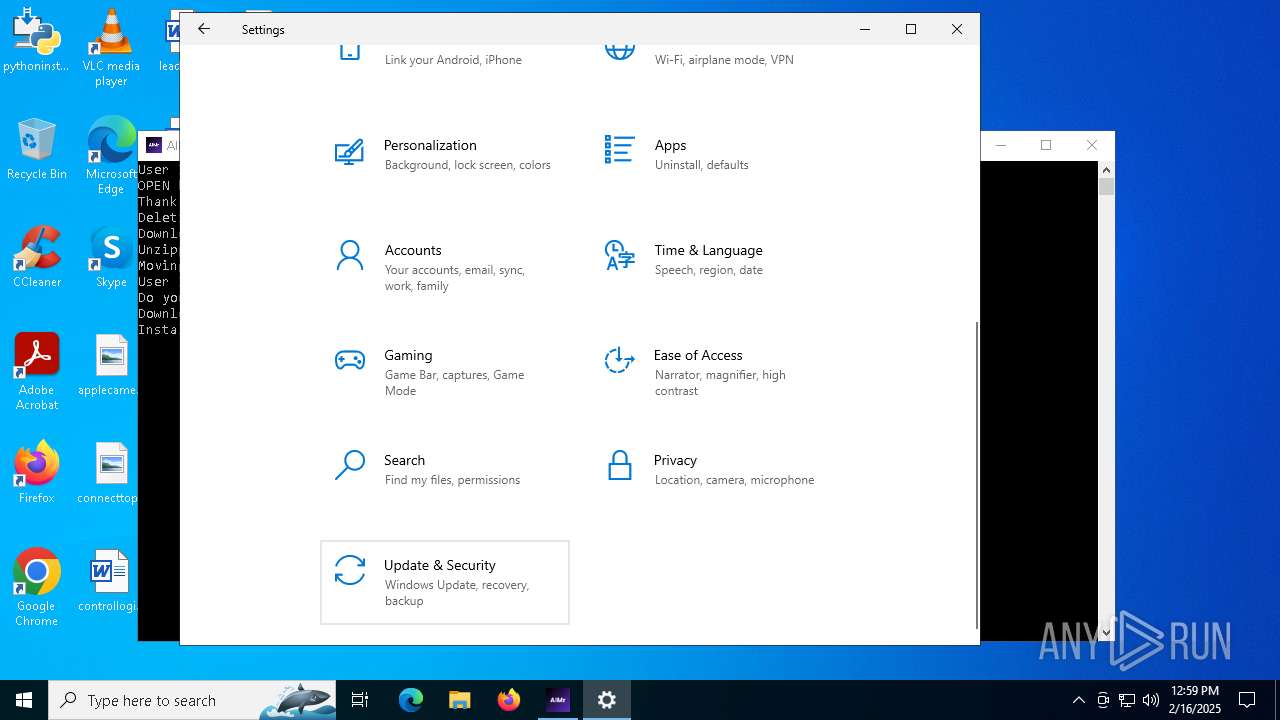Click the Settings gear taskbar button
The height and width of the screenshot is (720, 1280).
coord(607,700)
